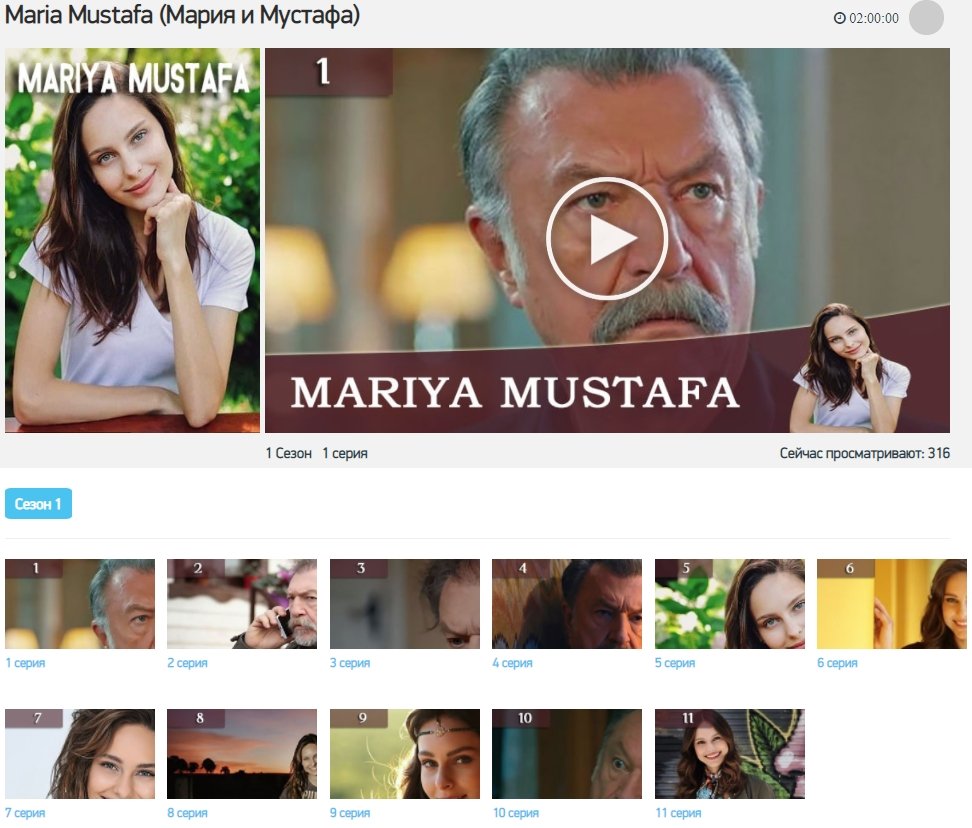Click the Сезон 1 tab button
Viewport: 972px width, 828px height.
coord(38,504)
